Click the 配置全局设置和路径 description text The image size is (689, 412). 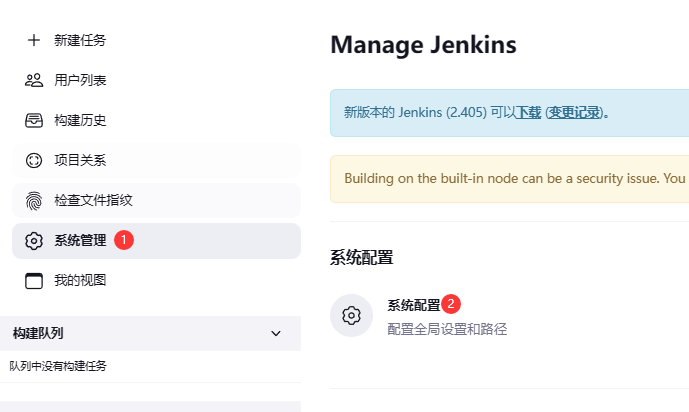point(447,329)
